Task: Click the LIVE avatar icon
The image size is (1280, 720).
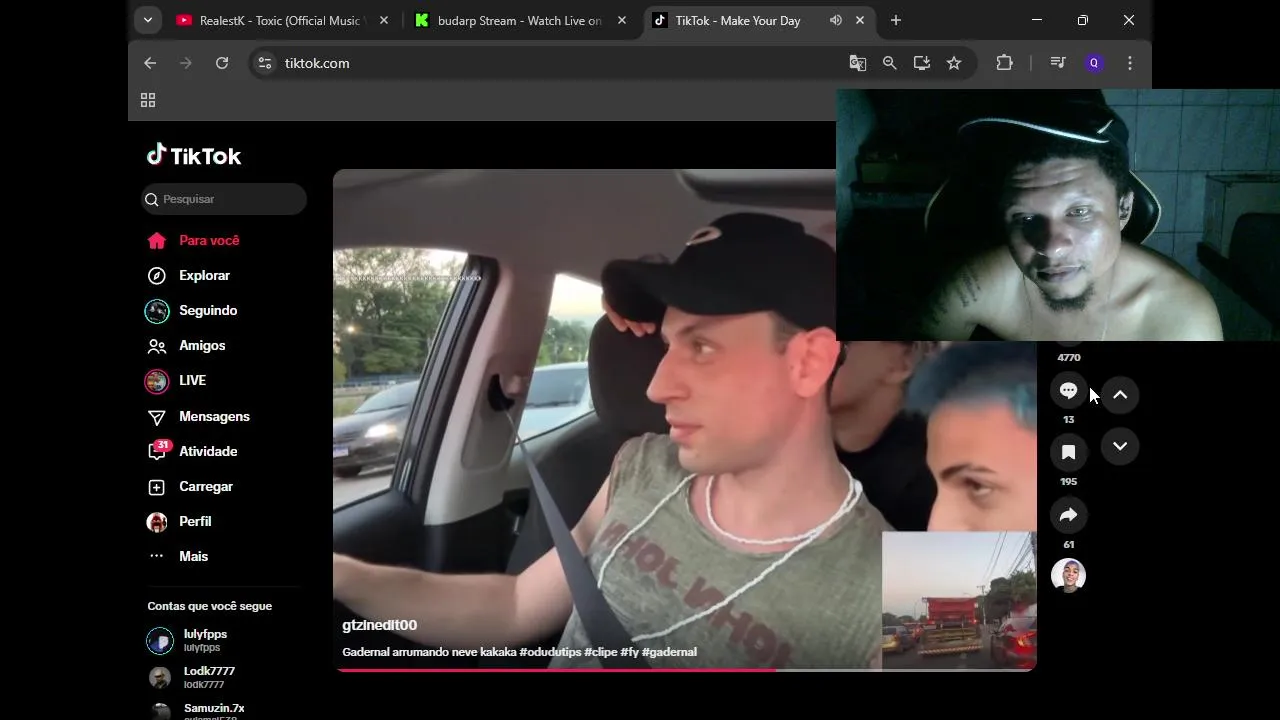Action: [x=157, y=381]
